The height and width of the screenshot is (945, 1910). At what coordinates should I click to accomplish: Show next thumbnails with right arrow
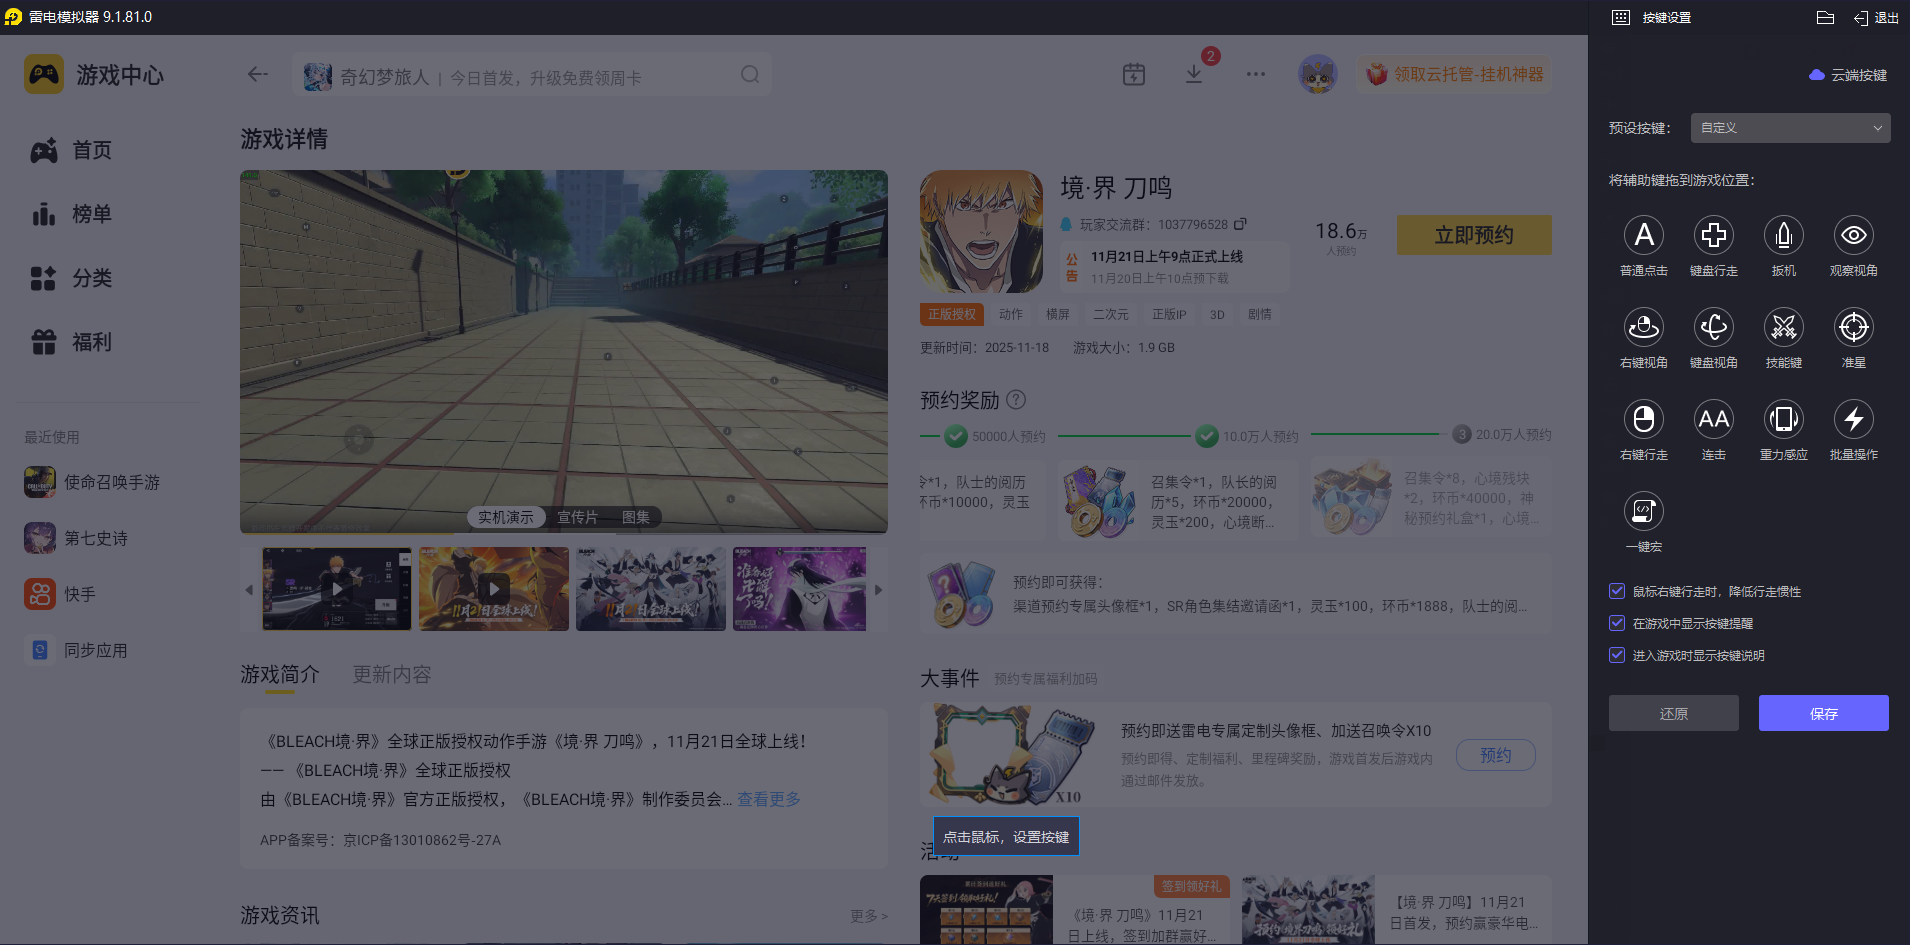pos(878,590)
